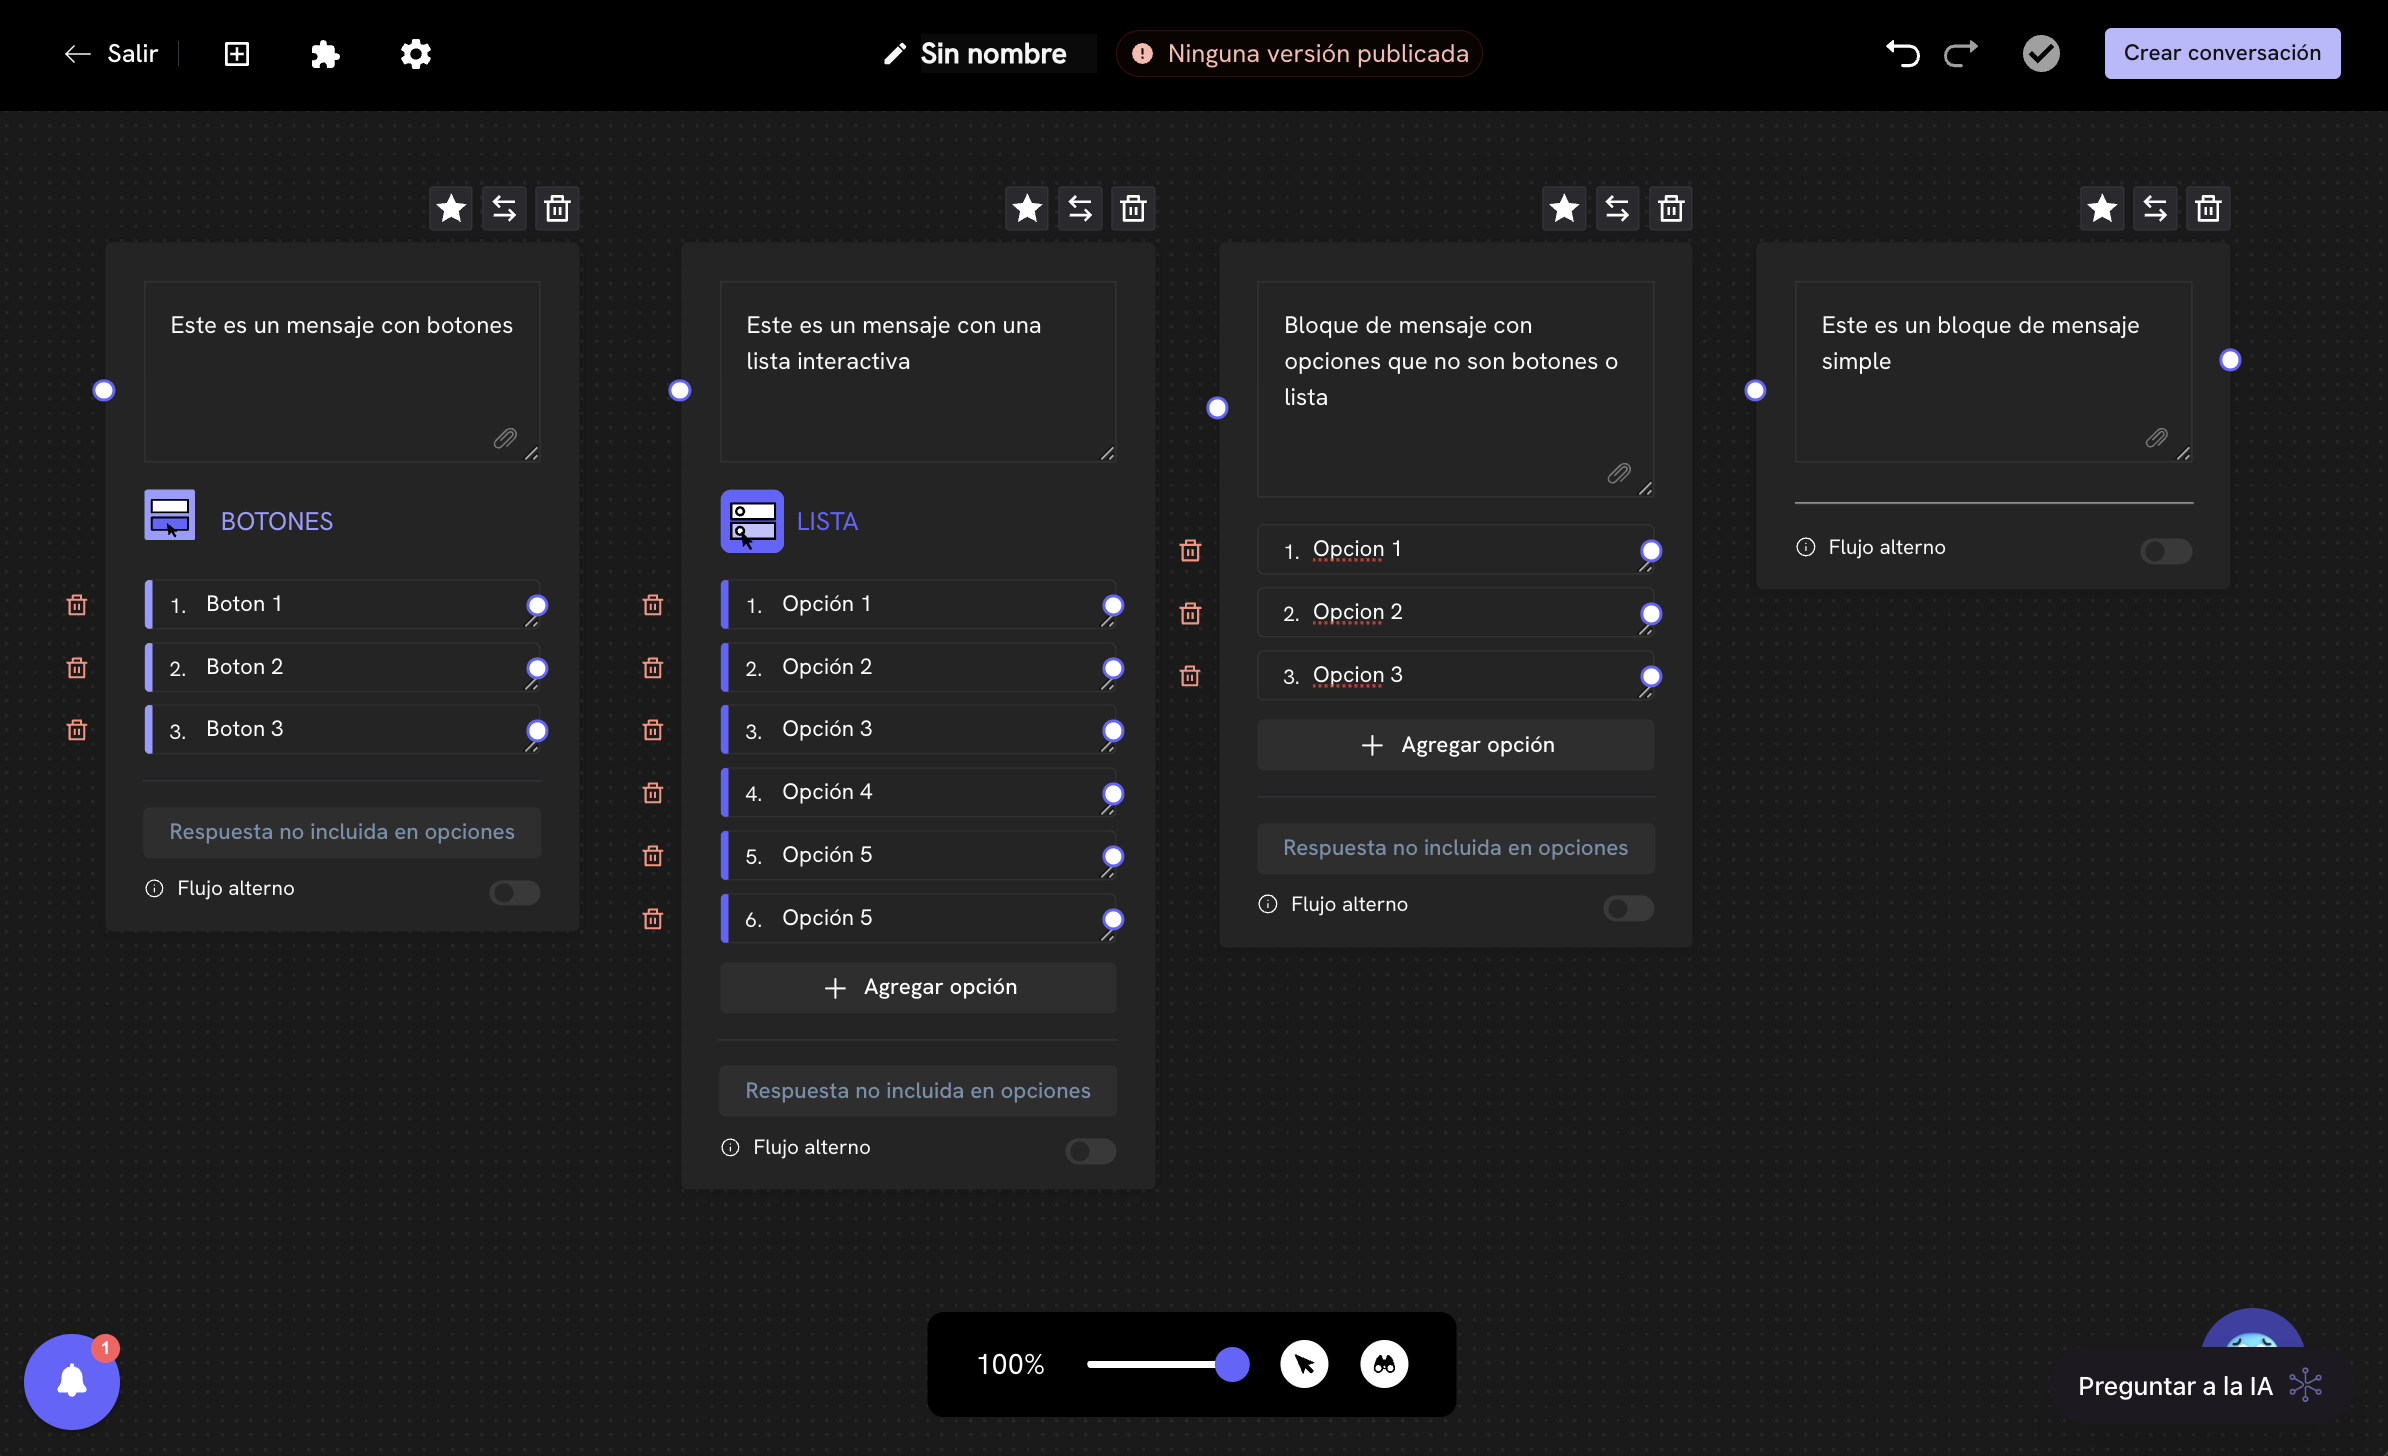Click swap arrows icon above list block

(1080, 209)
